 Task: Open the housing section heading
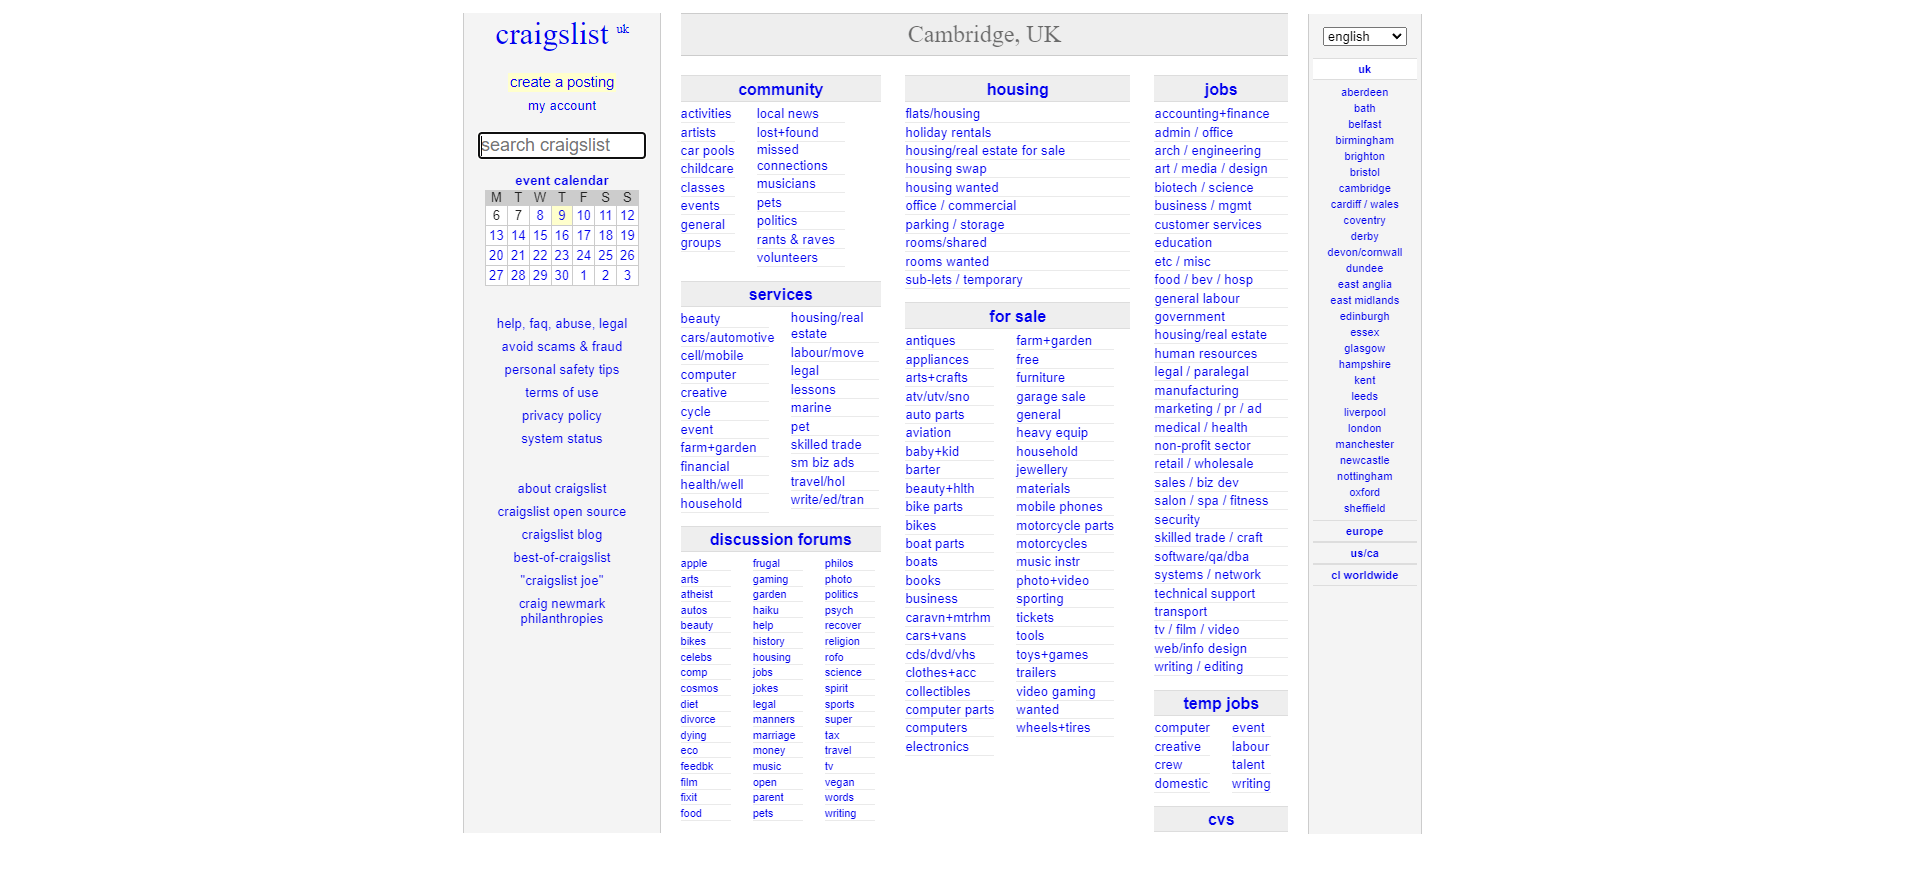(x=1017, y=90)
